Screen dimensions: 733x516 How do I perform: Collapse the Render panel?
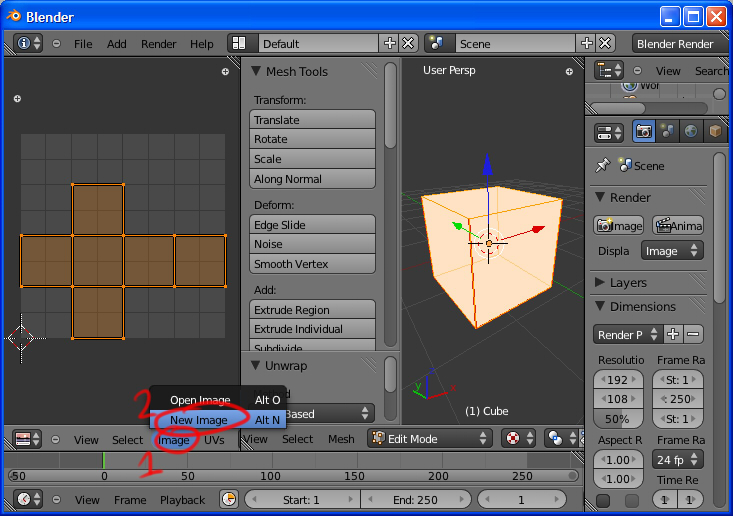(x=601, y=197)
